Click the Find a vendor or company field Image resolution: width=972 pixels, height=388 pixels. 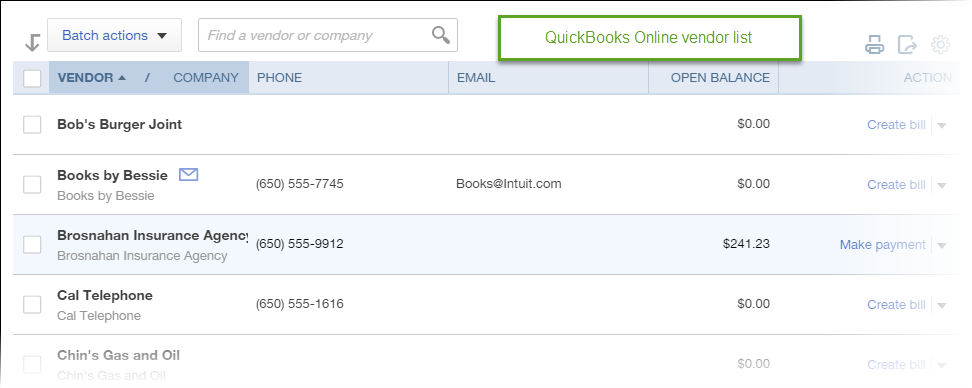(316, 35)
